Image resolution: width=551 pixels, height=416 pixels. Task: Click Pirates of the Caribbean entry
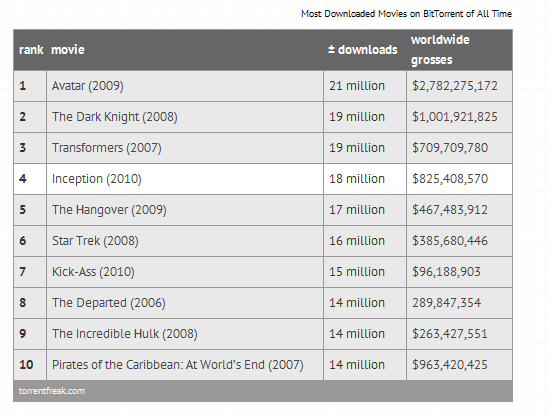[185, 365]
